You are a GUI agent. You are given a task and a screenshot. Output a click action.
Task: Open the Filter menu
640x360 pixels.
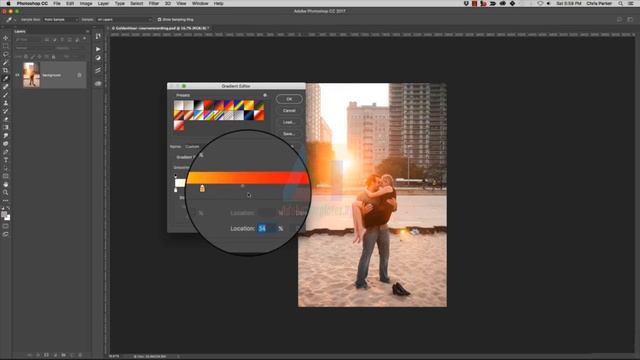153,3
